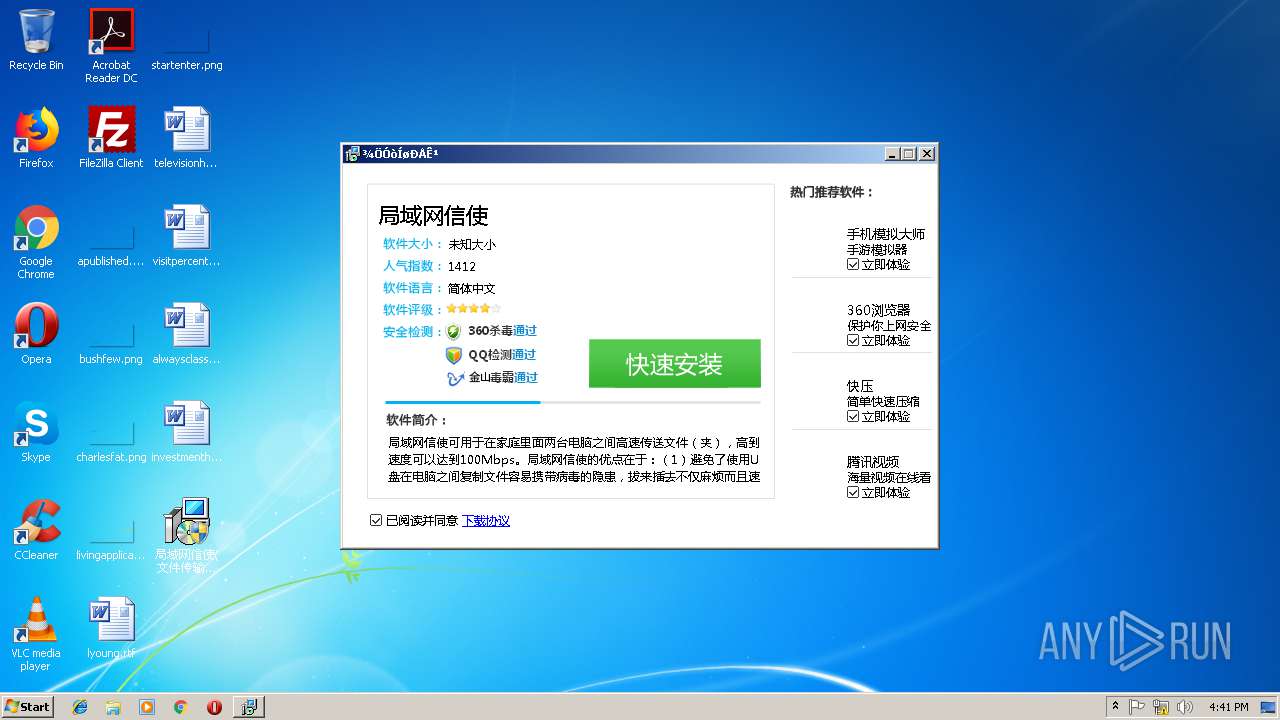The height and width of the screenshot is (720, 1280).
Task: Click 通过 link next to 金山毒霸
Action: point(526,378)
